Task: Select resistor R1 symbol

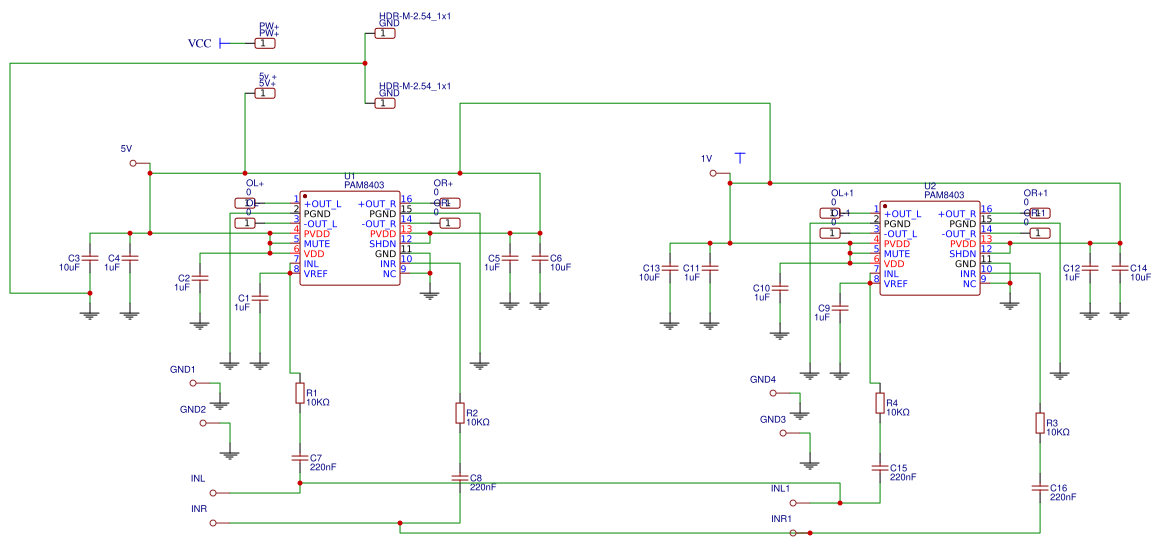Action: pos(300,392)
